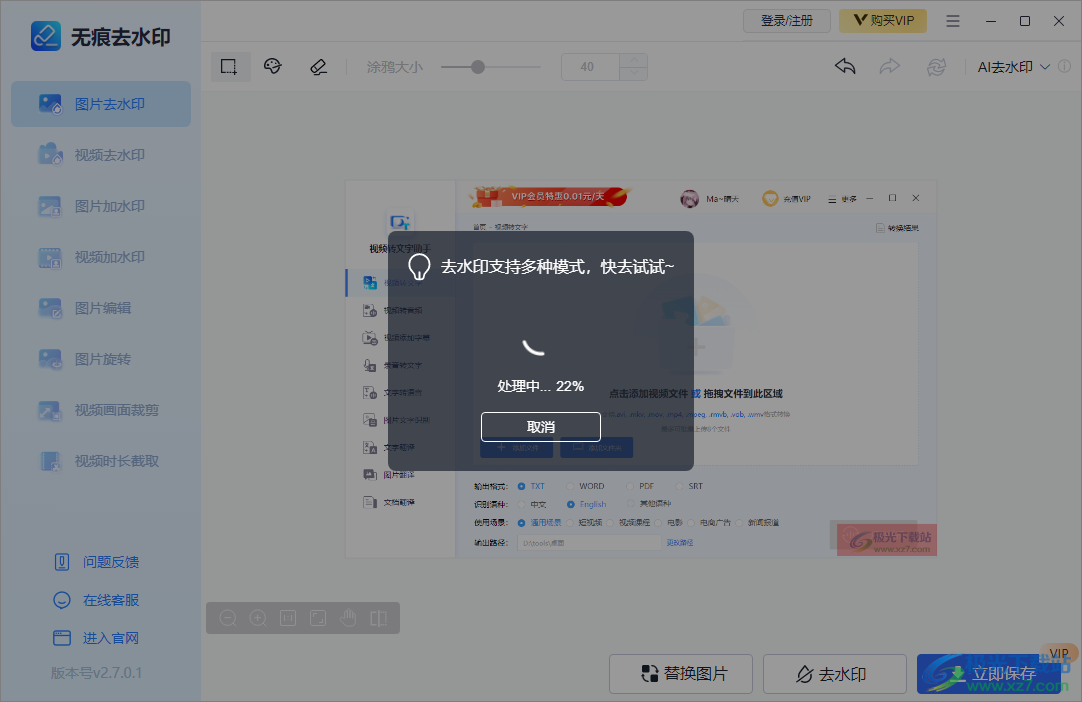
Task: Select the doodle palette brush tool
Action: pos(273,66)
